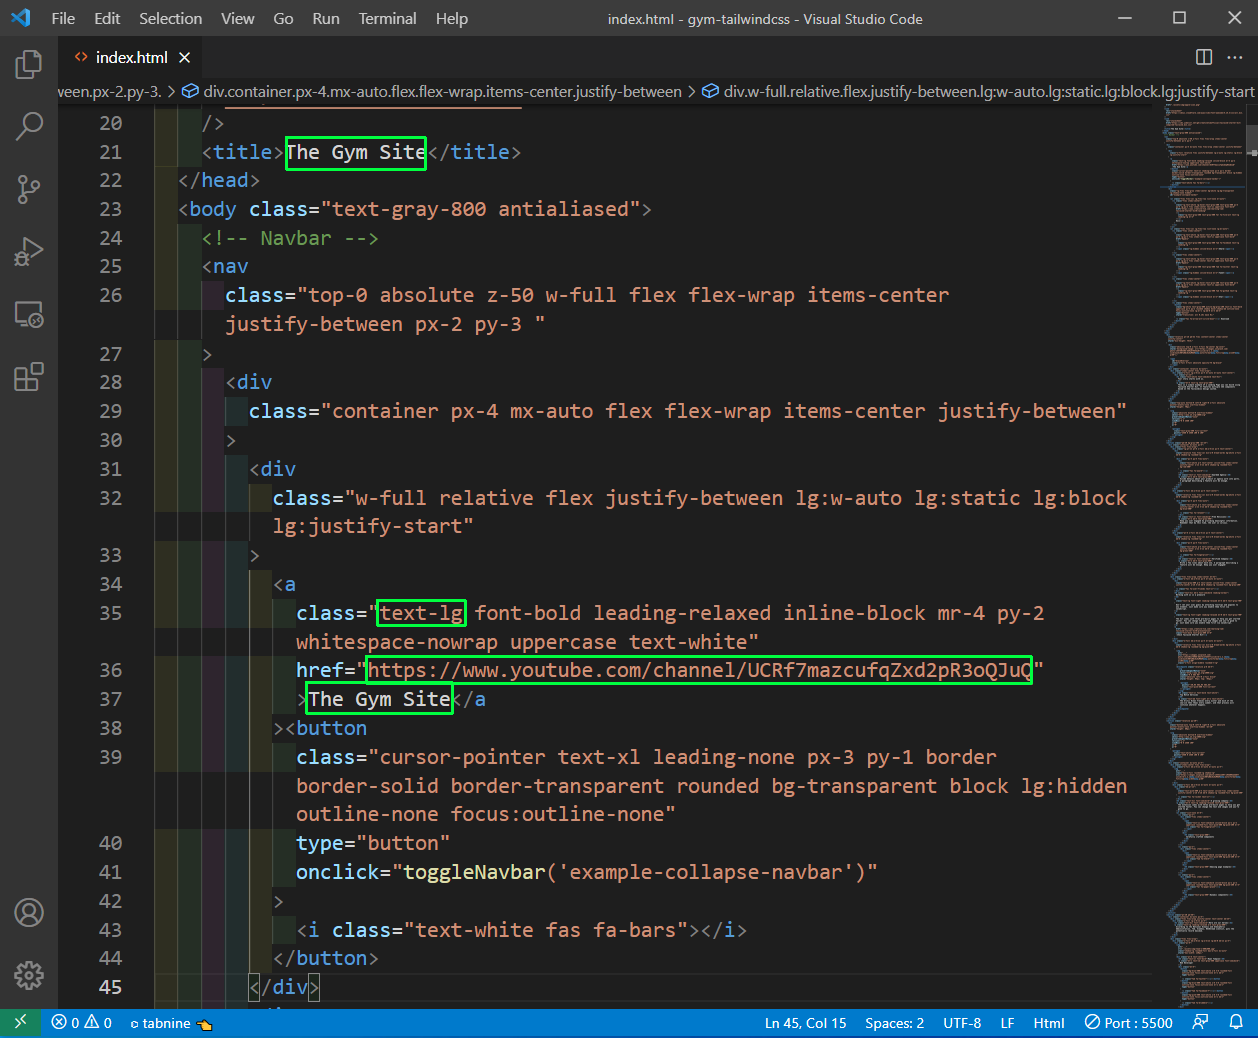Open the Terminal menu
The image size is (1258, 1038).
pos(388,18)
